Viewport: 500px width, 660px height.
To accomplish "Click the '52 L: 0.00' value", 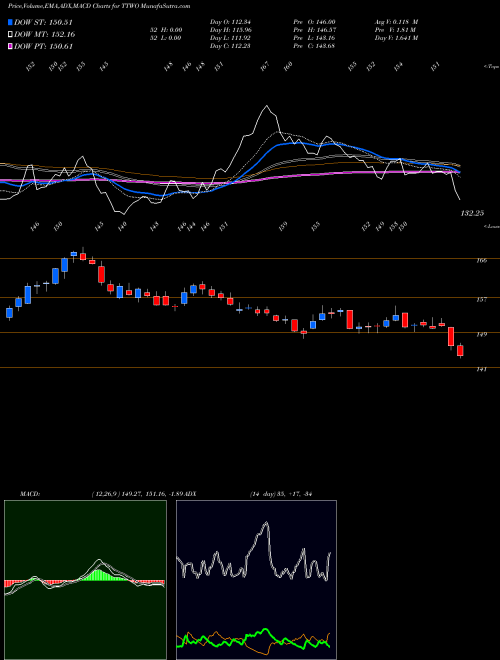I will [x=165, y=38].
